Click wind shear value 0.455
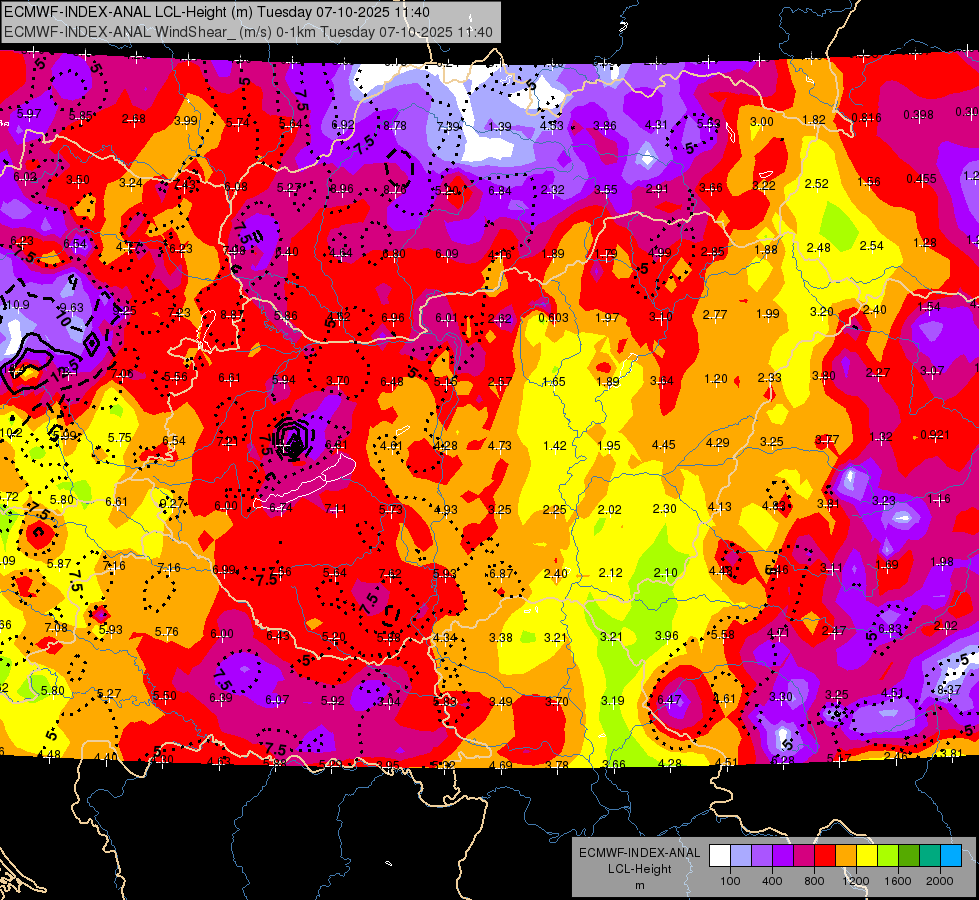Screen dimensions: 979x900 click(x=922, y=179)
